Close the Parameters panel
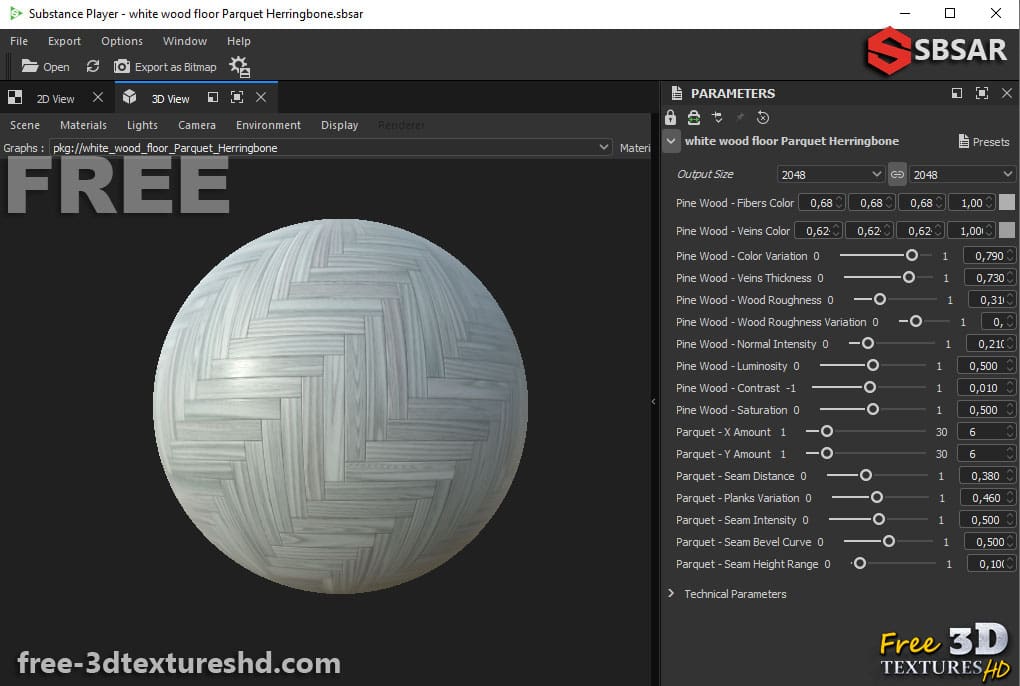 (x=1007, y=93)
